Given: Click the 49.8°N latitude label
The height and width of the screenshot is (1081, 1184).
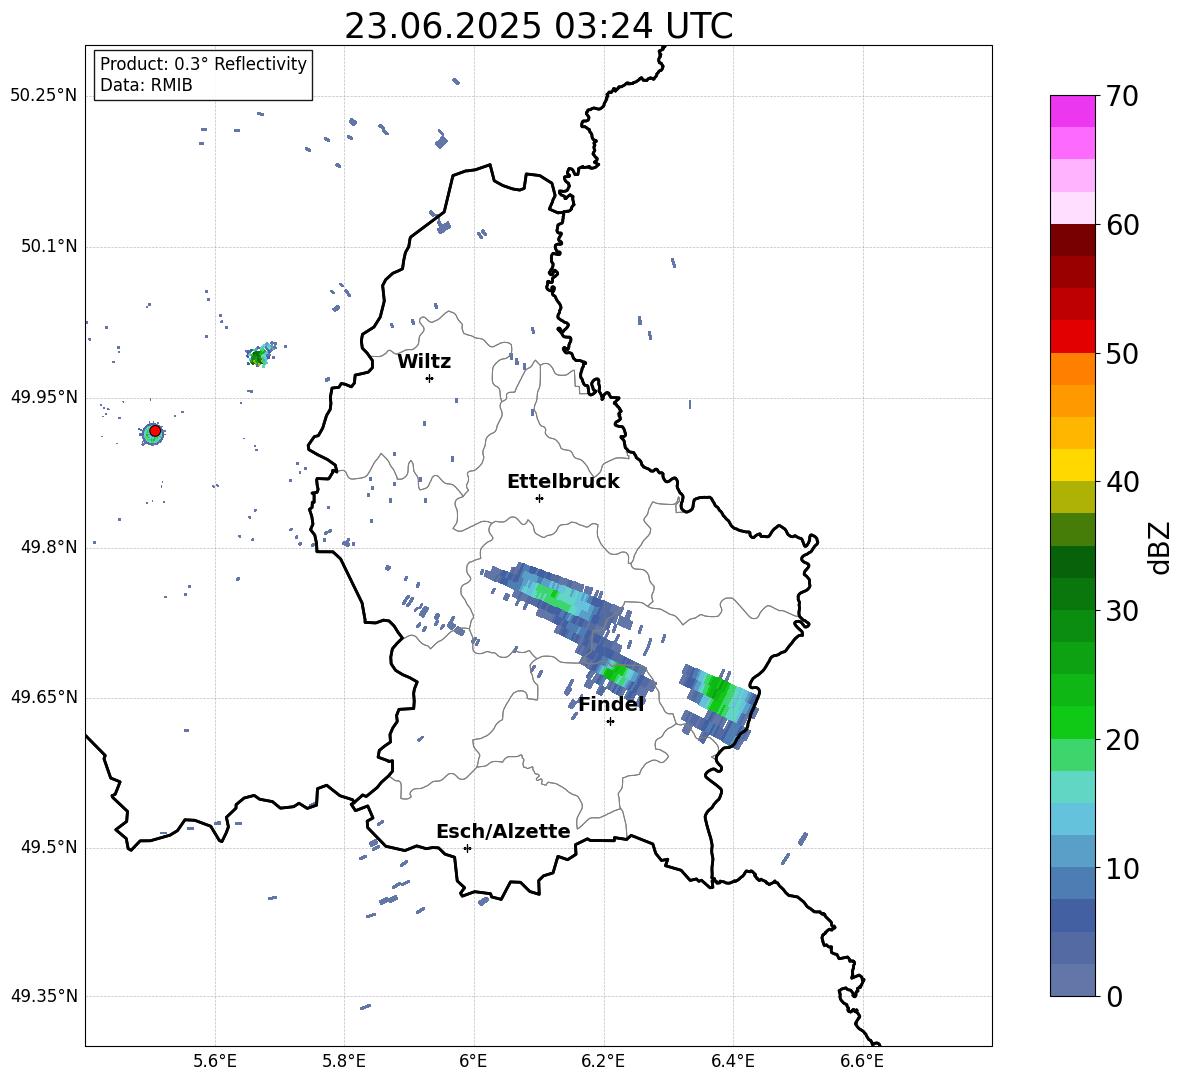Looking at the screenshot, I should pyautogui.click(x=49, y=547).
